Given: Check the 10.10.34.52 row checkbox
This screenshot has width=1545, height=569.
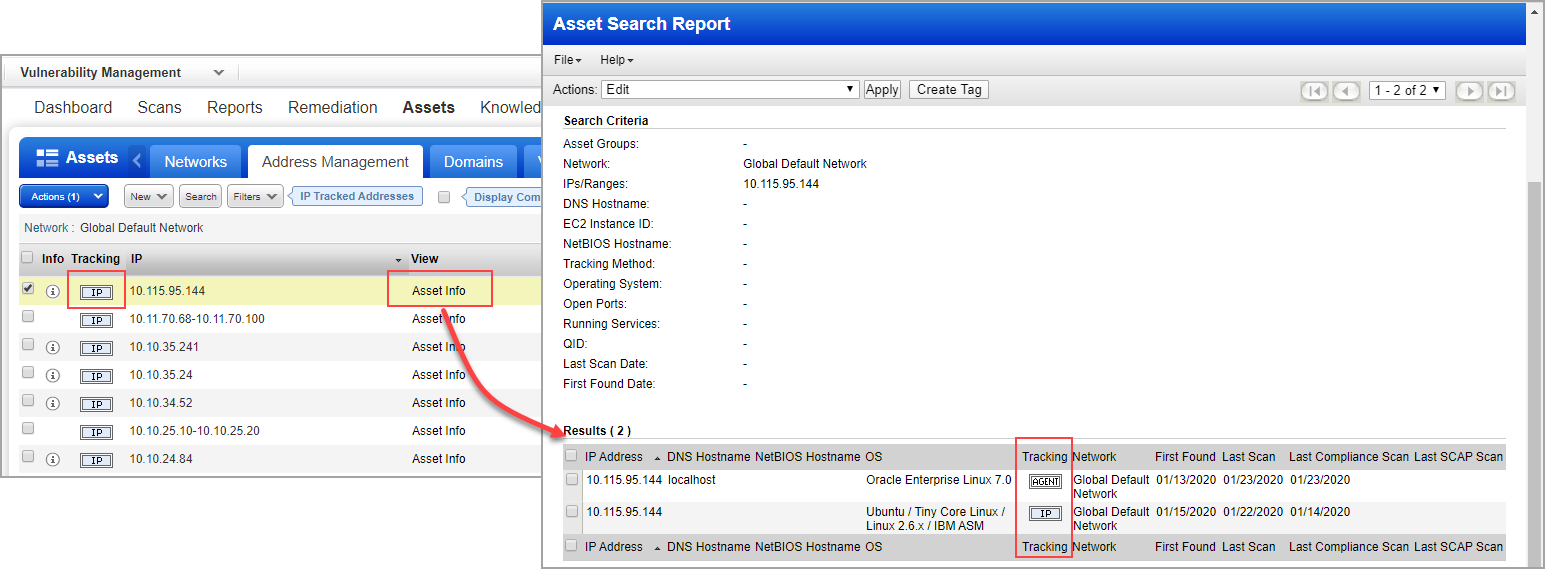Looking at the screenshot, I should 28,400.
